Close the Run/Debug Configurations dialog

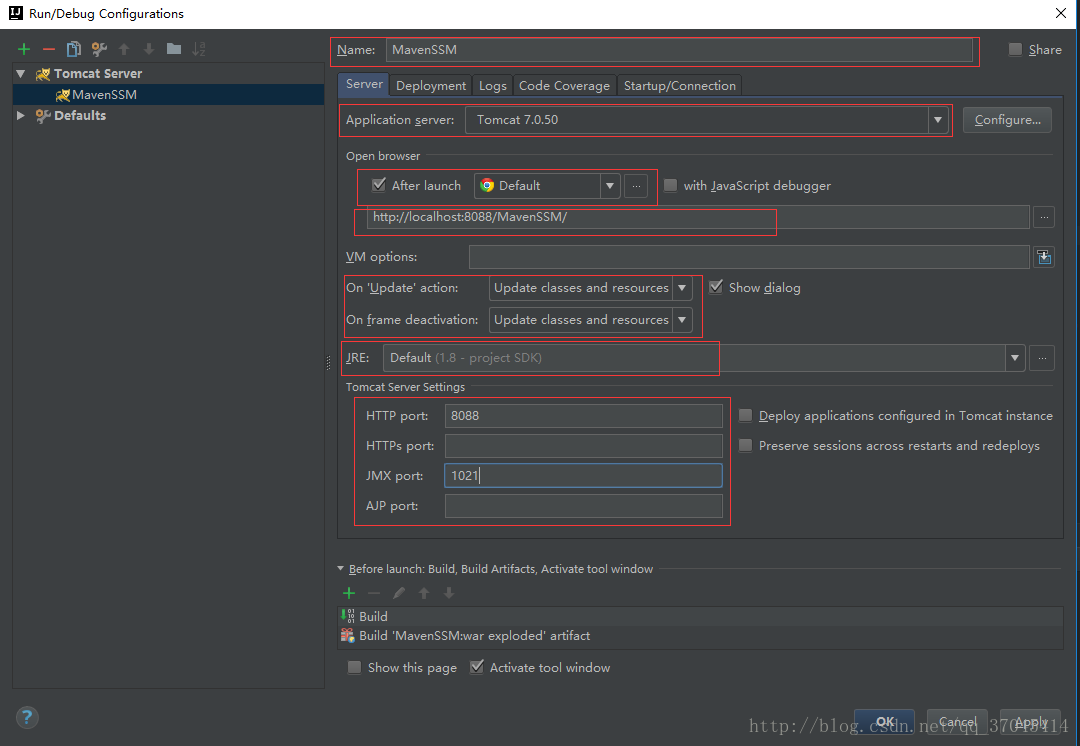point(1061,13)
